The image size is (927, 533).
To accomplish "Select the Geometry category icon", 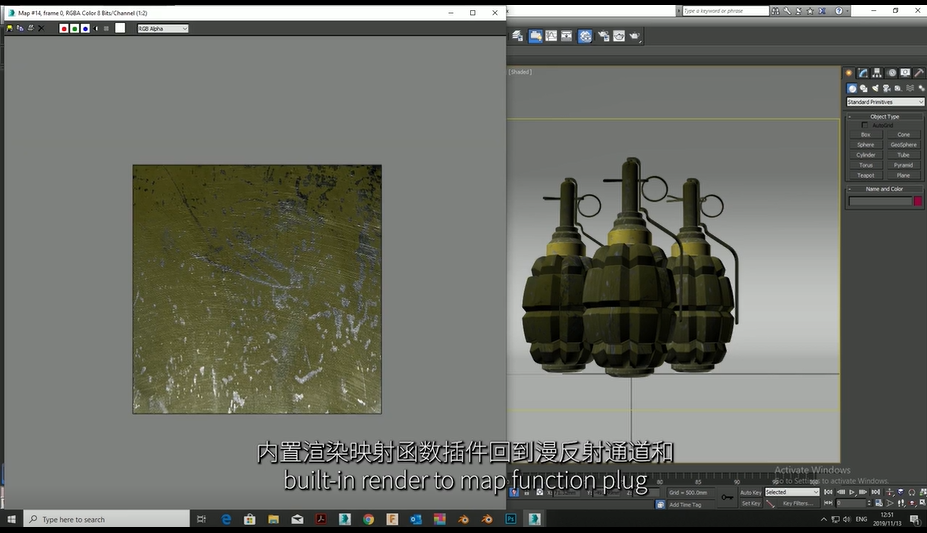I will [x=852, y=88].
